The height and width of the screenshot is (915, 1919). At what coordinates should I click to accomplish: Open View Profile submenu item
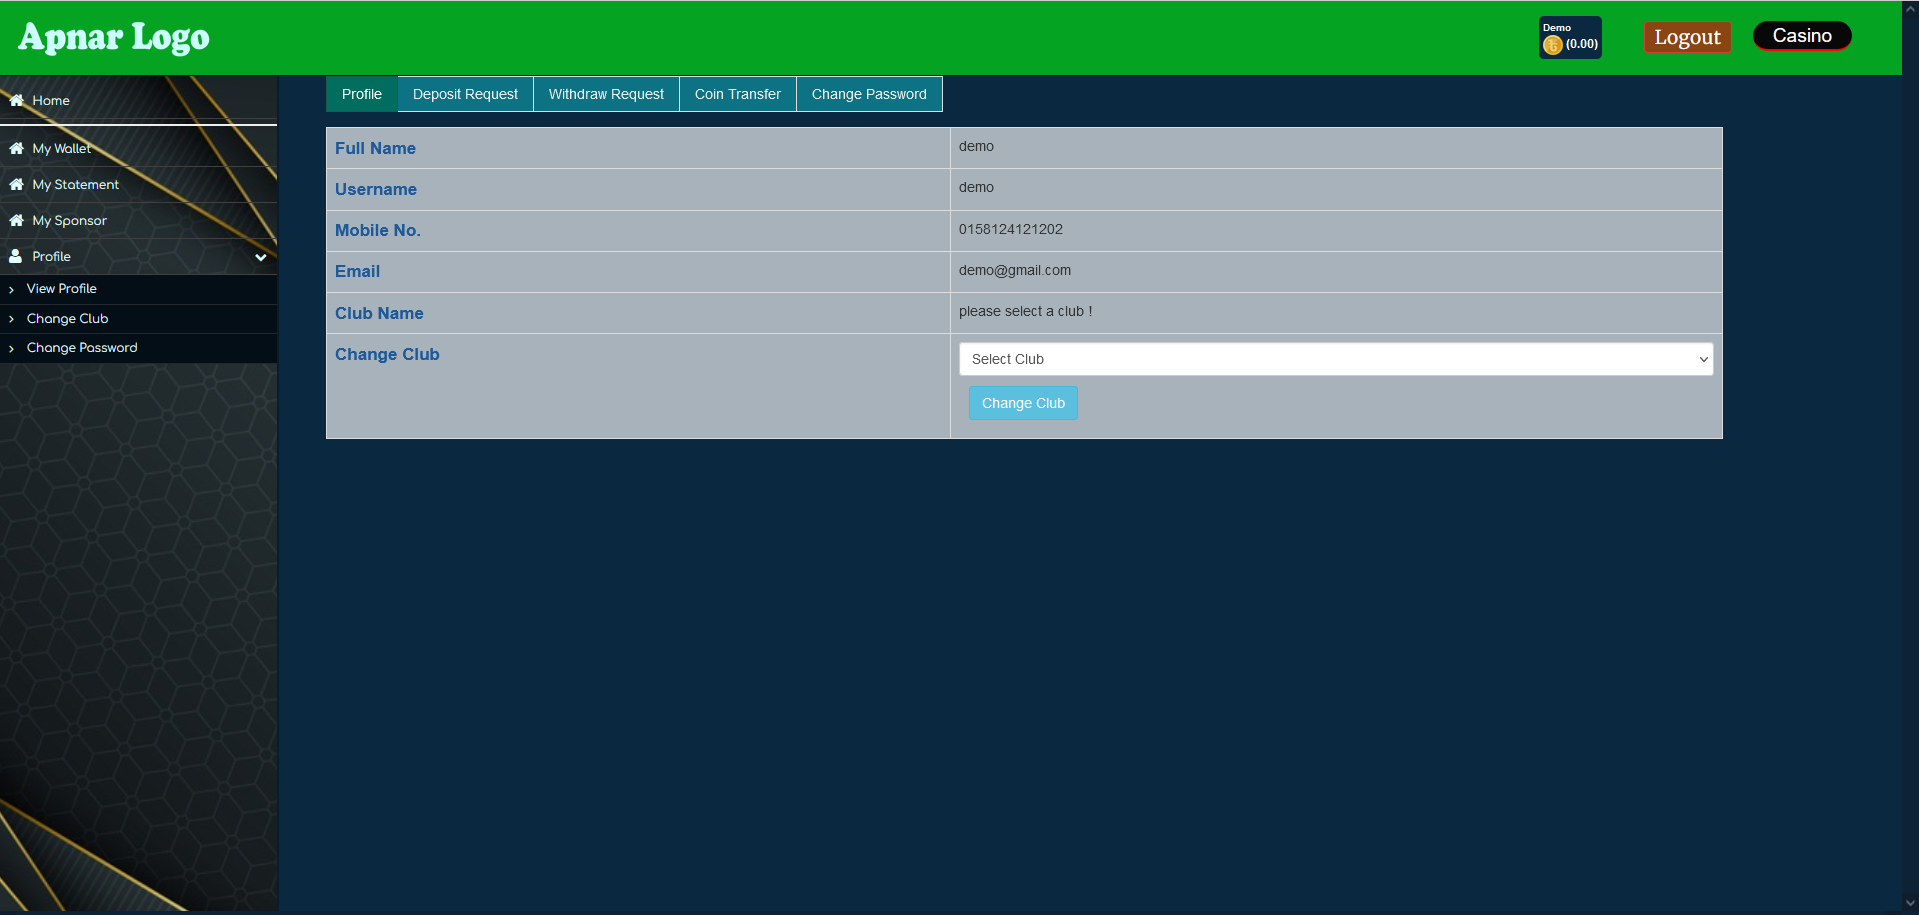pyautogui.click(x=62, y=288)
